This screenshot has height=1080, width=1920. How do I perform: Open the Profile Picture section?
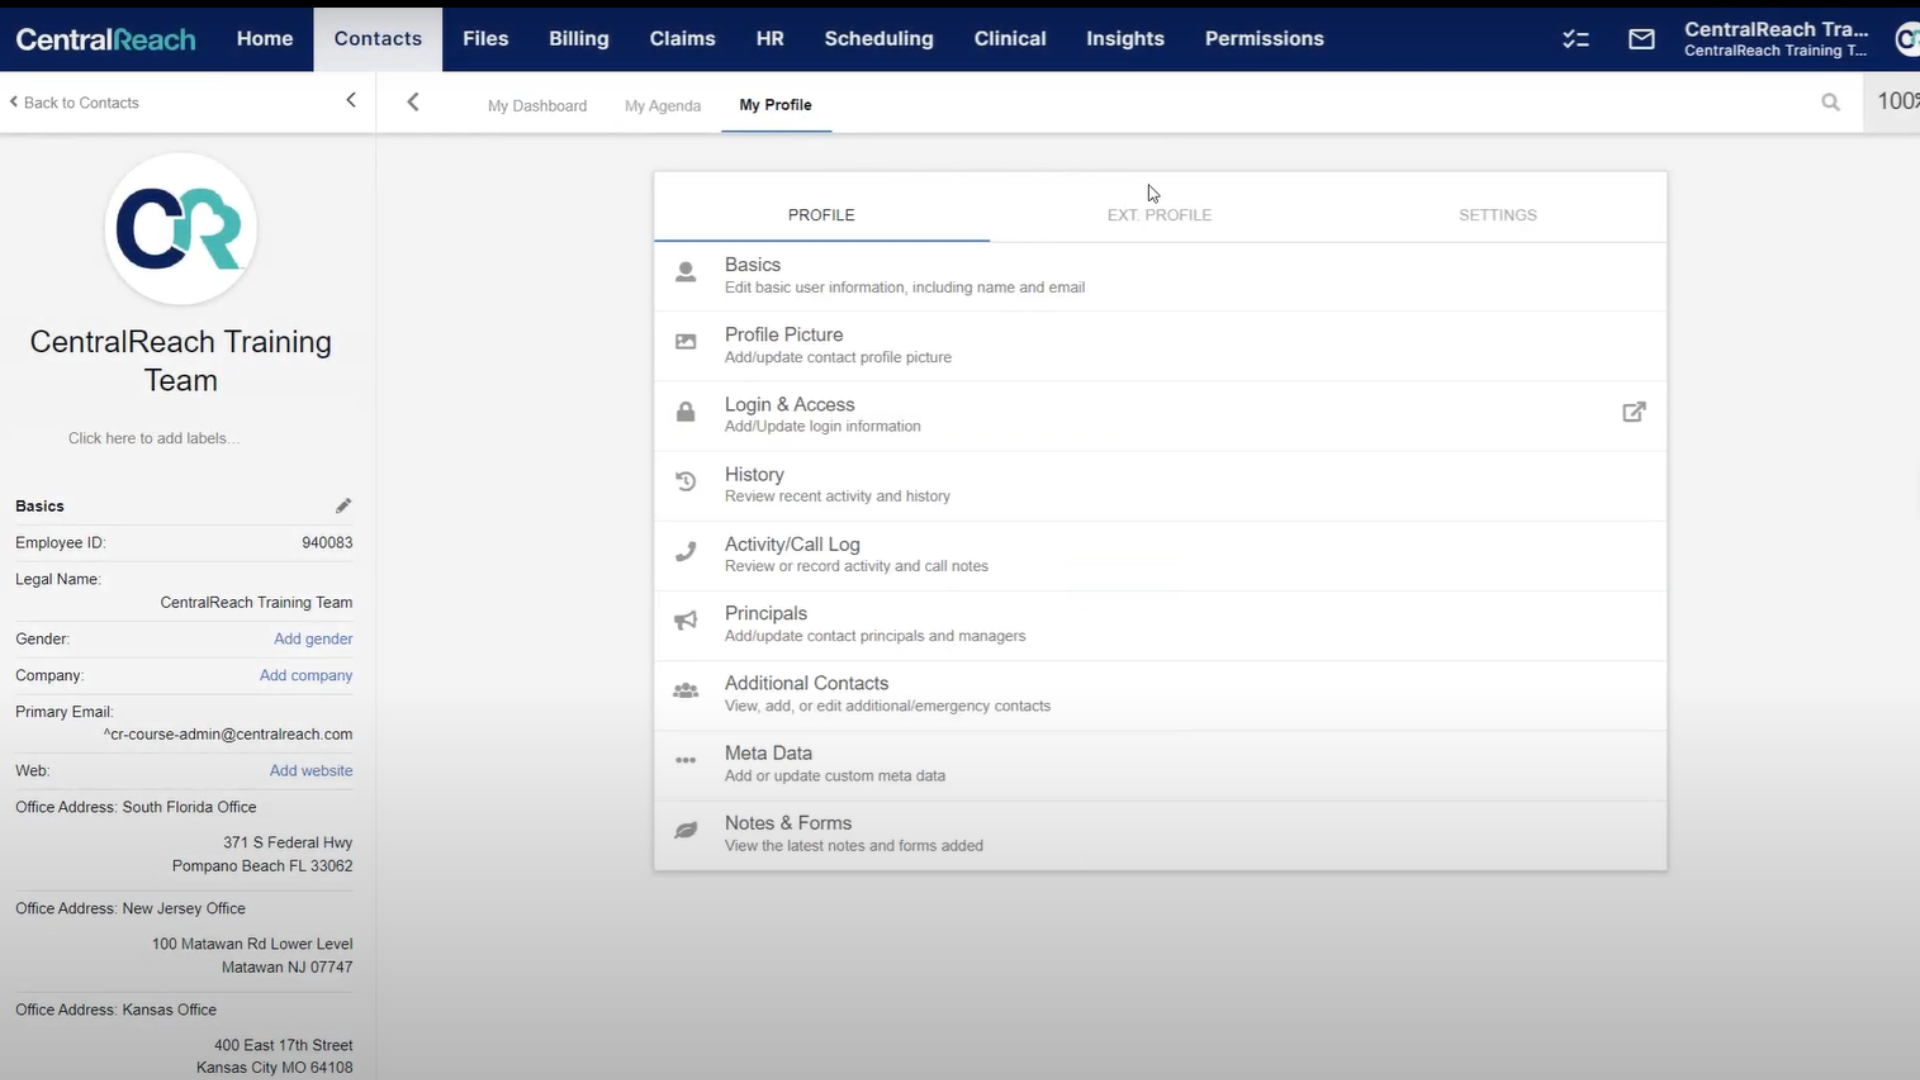click(x=1160, y=346)
